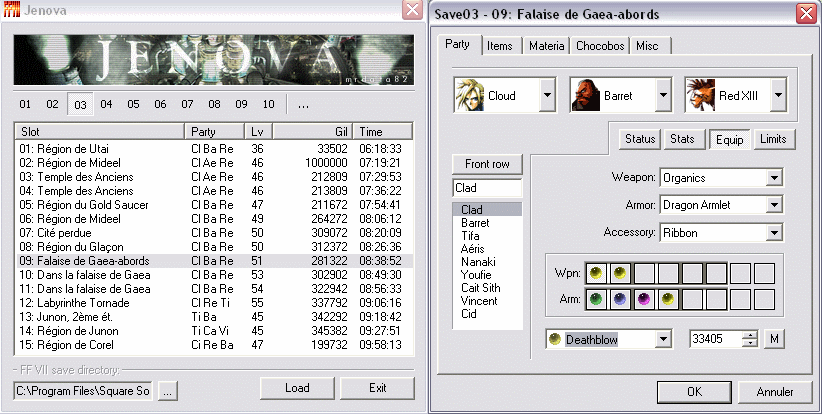Select first yellow materia in weapon slots
The height and width of the screenshot is (414, 822).
click(x=596, y=273)
